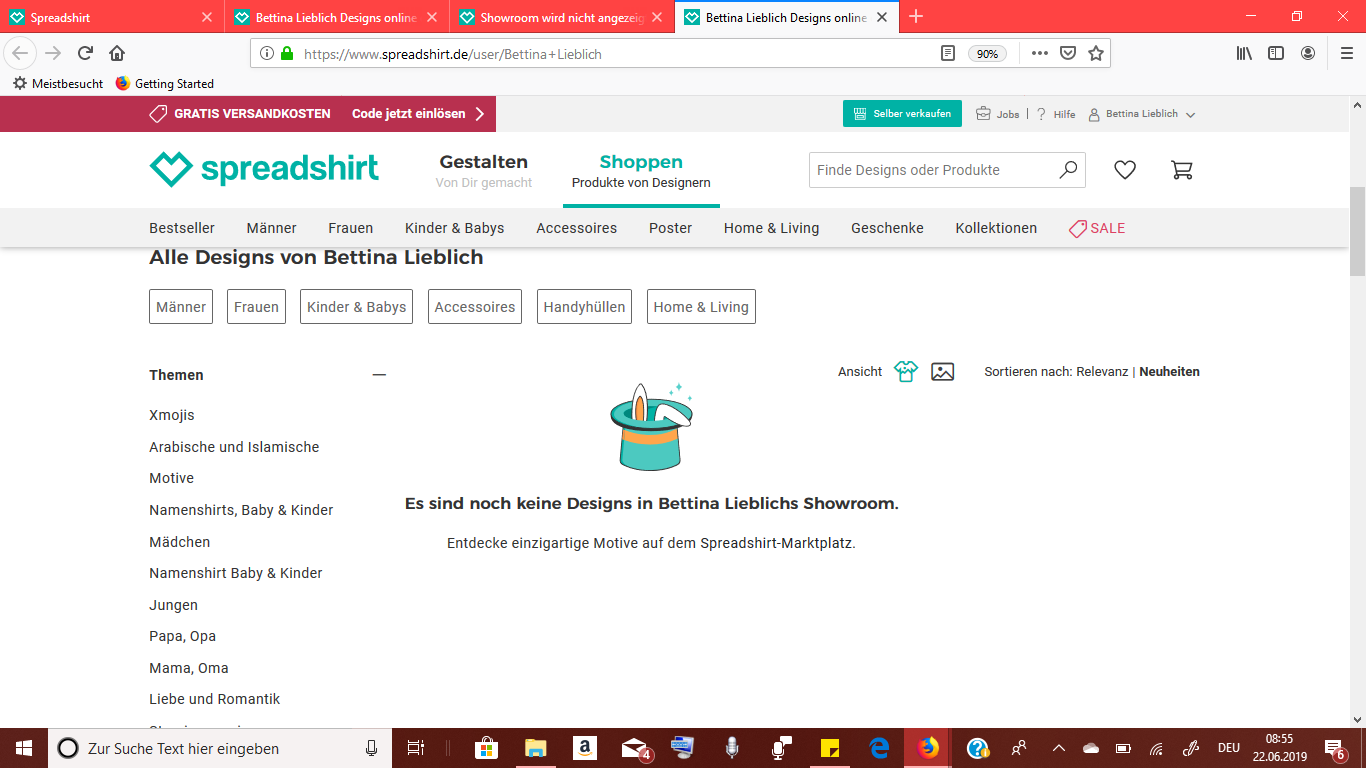Select Geschenke in the navigation bar
This screenshot has width=1366, height=768.
pos(887,228)
